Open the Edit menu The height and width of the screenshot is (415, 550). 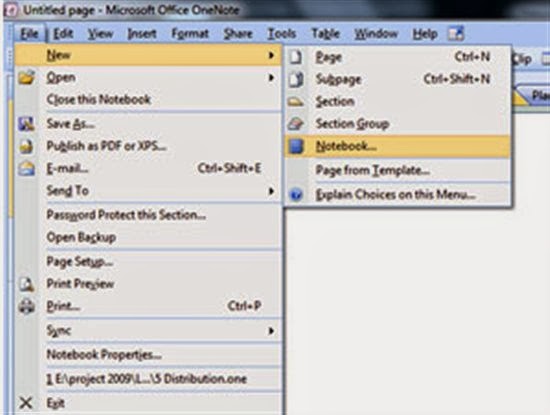click(x=63, y=34)
